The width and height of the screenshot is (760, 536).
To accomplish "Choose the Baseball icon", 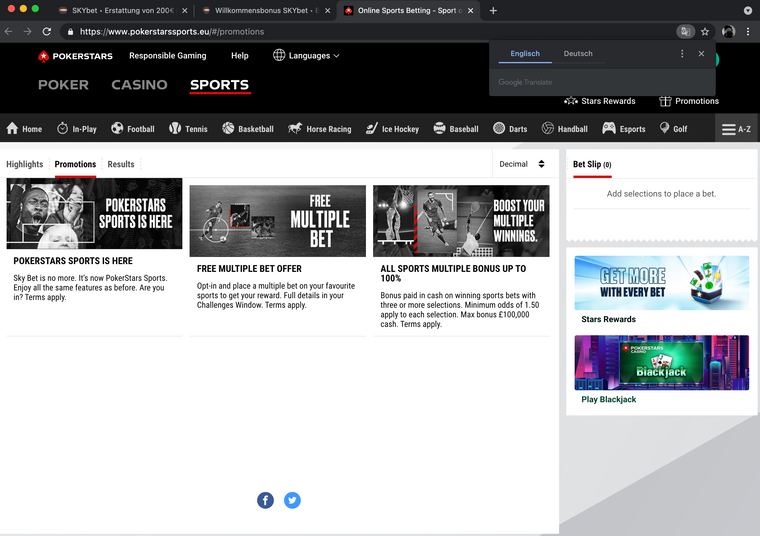I will point(439,128).
